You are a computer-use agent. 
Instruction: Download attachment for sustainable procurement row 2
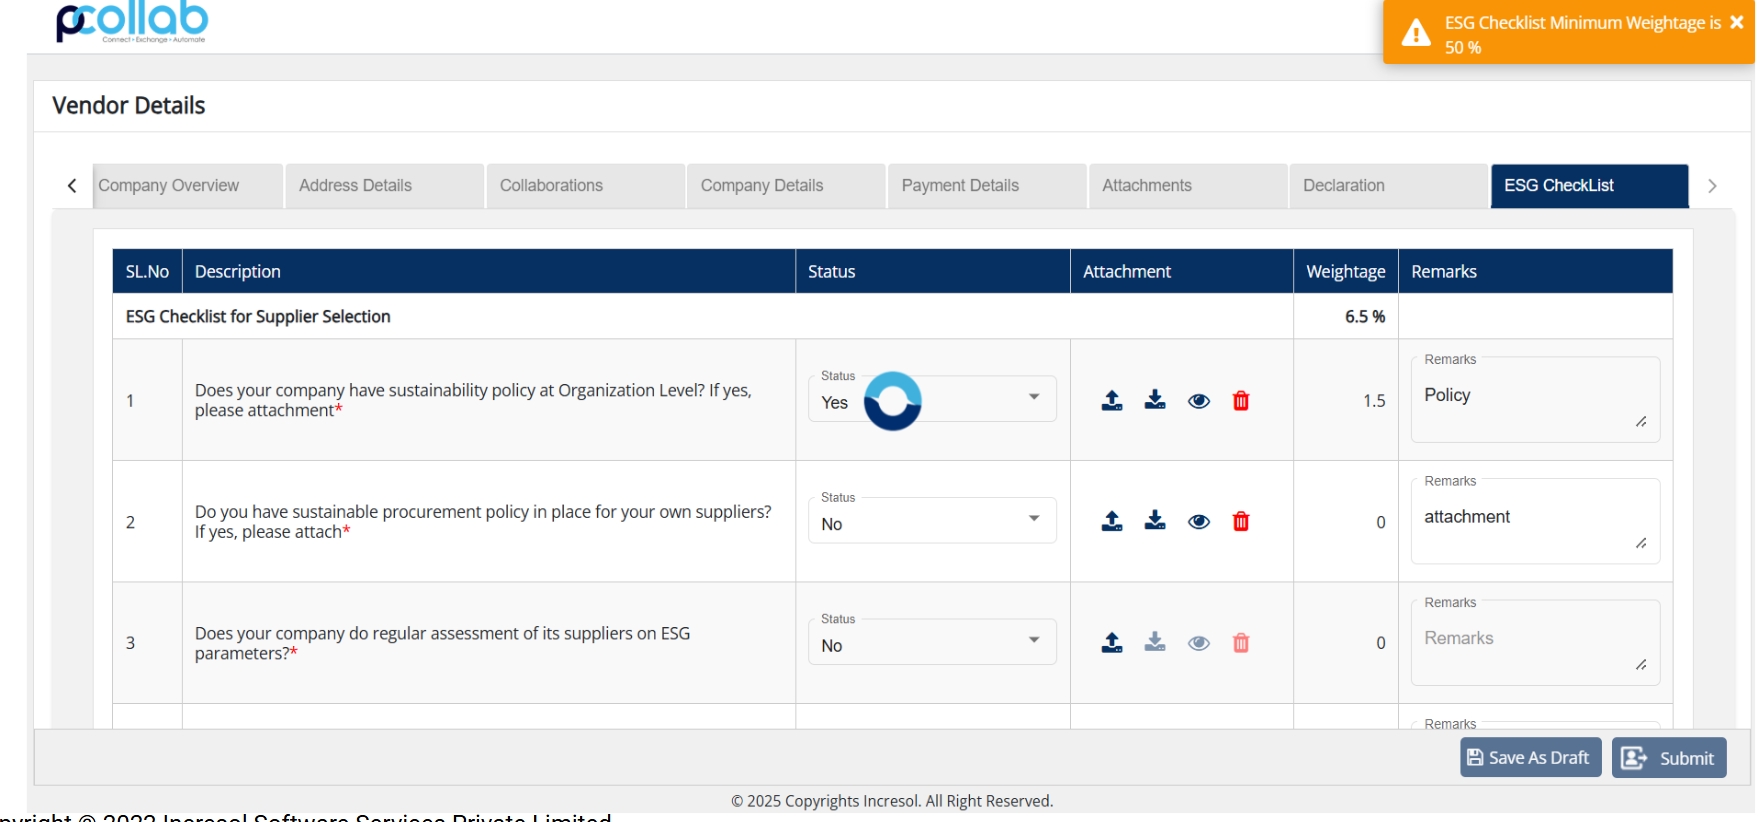click(1155, 521)
